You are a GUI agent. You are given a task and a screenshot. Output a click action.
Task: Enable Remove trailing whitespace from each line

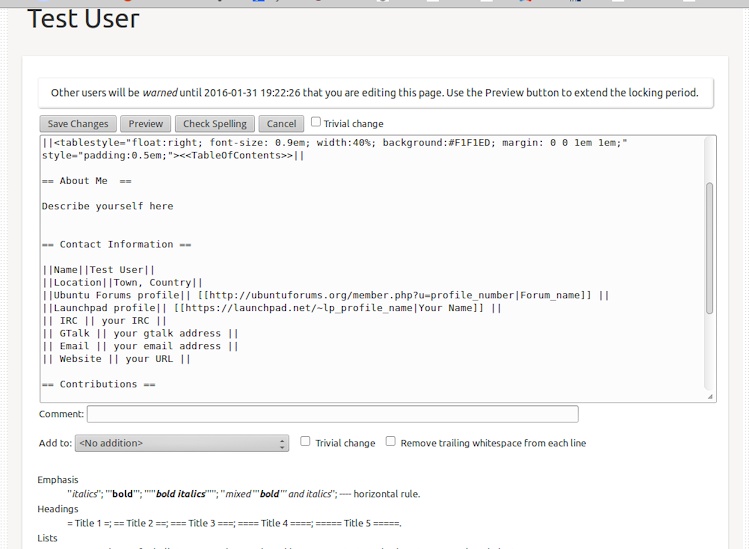point(391,442)
